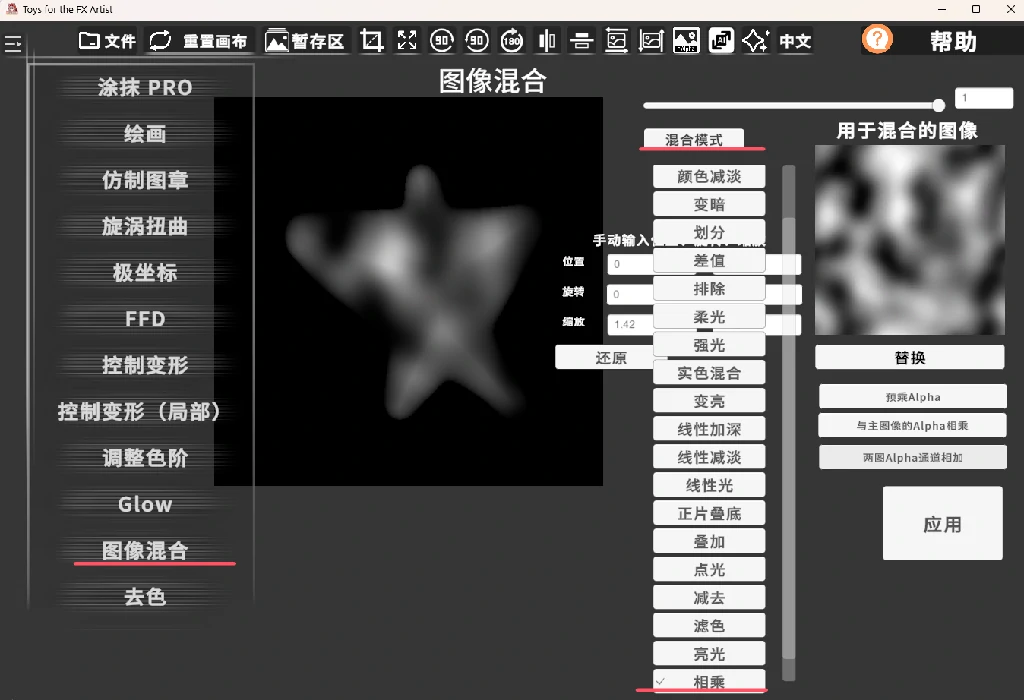
Task: Toggle 两图Alpha通道相加 option
Action: point(912,457)
